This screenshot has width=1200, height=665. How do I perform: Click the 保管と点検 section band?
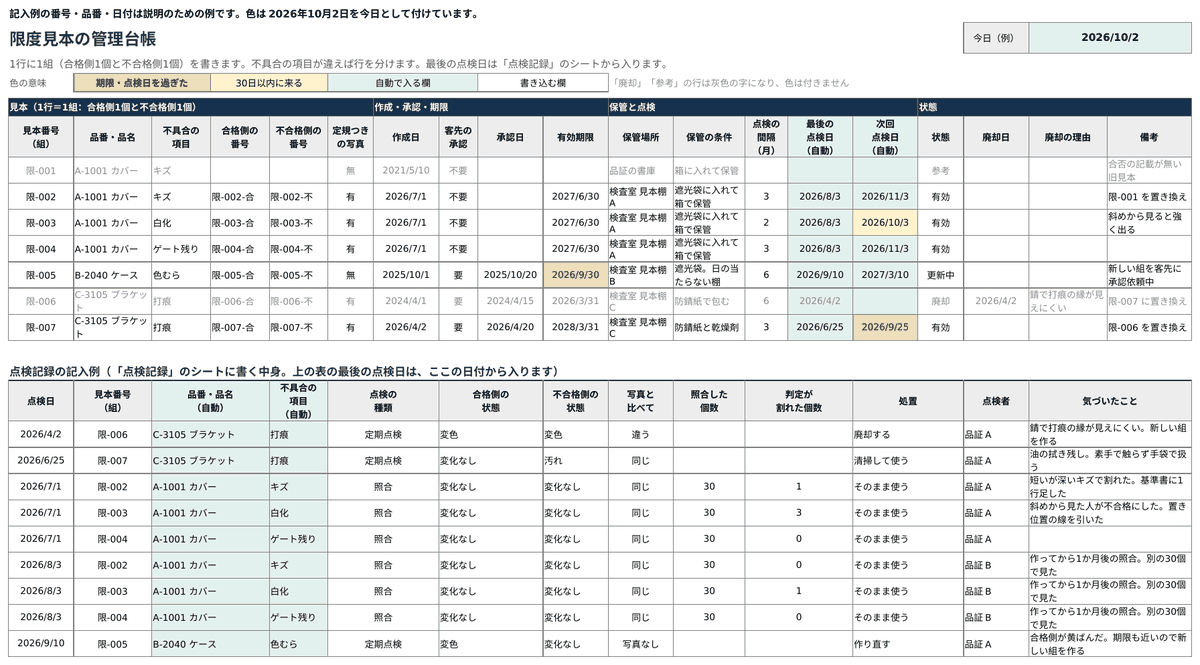(762, 107)
